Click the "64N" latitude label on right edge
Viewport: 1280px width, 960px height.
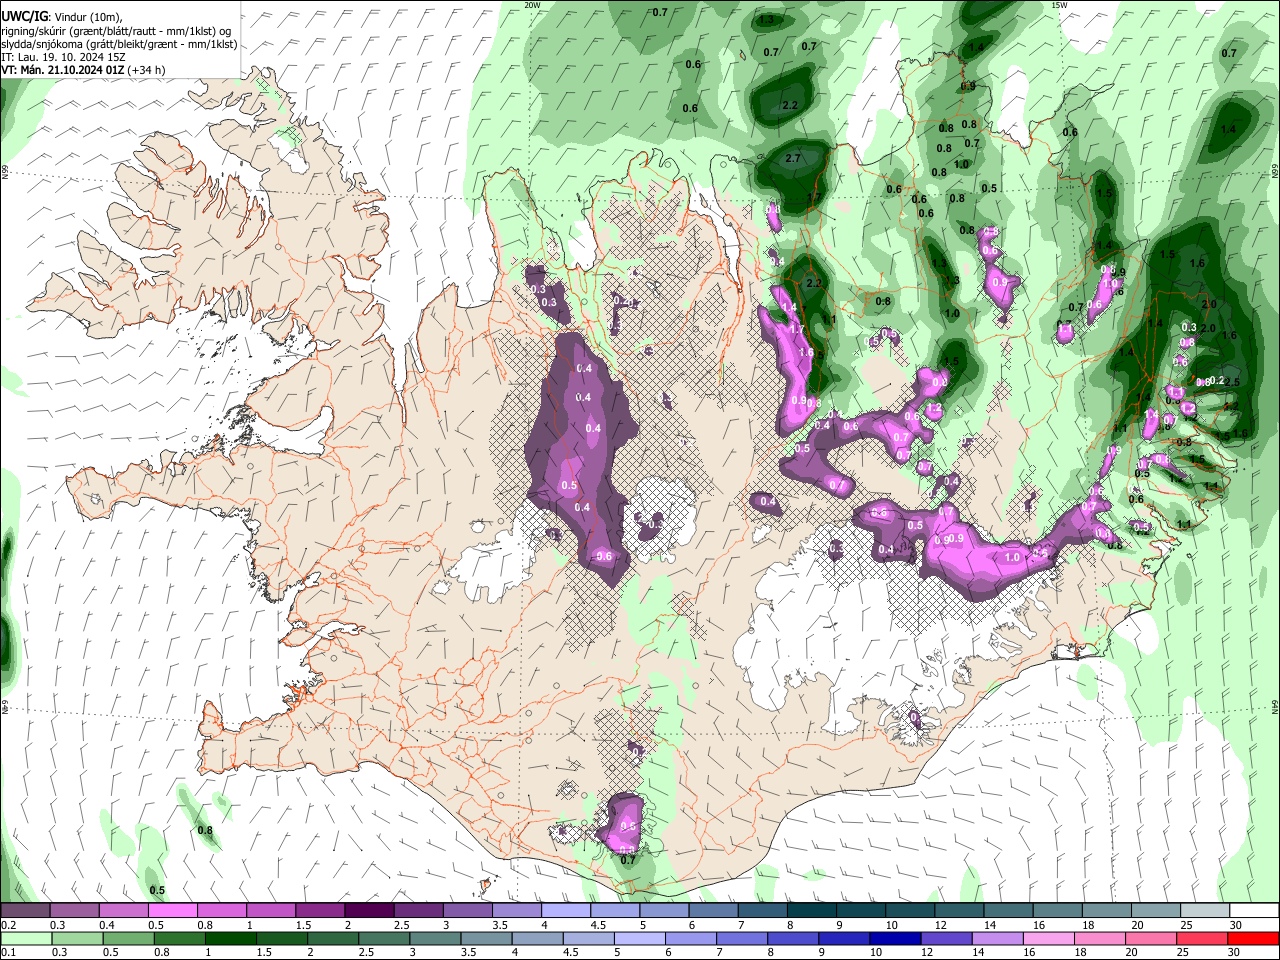click(1275, 705)
